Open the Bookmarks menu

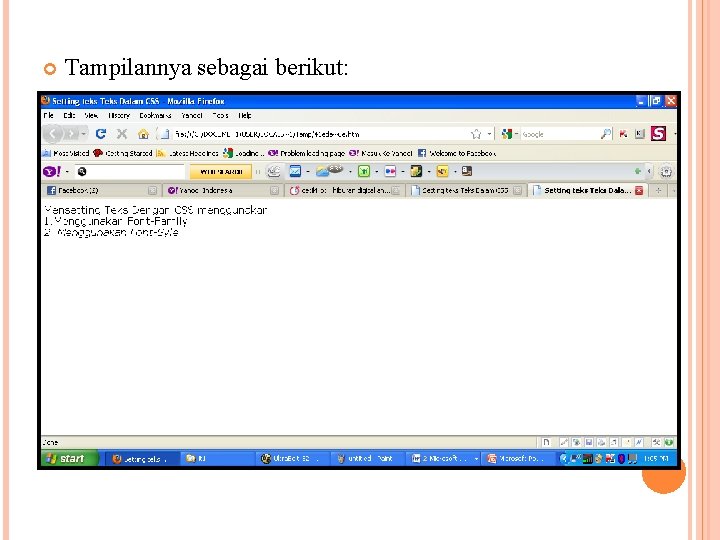[x=155, y=115]
